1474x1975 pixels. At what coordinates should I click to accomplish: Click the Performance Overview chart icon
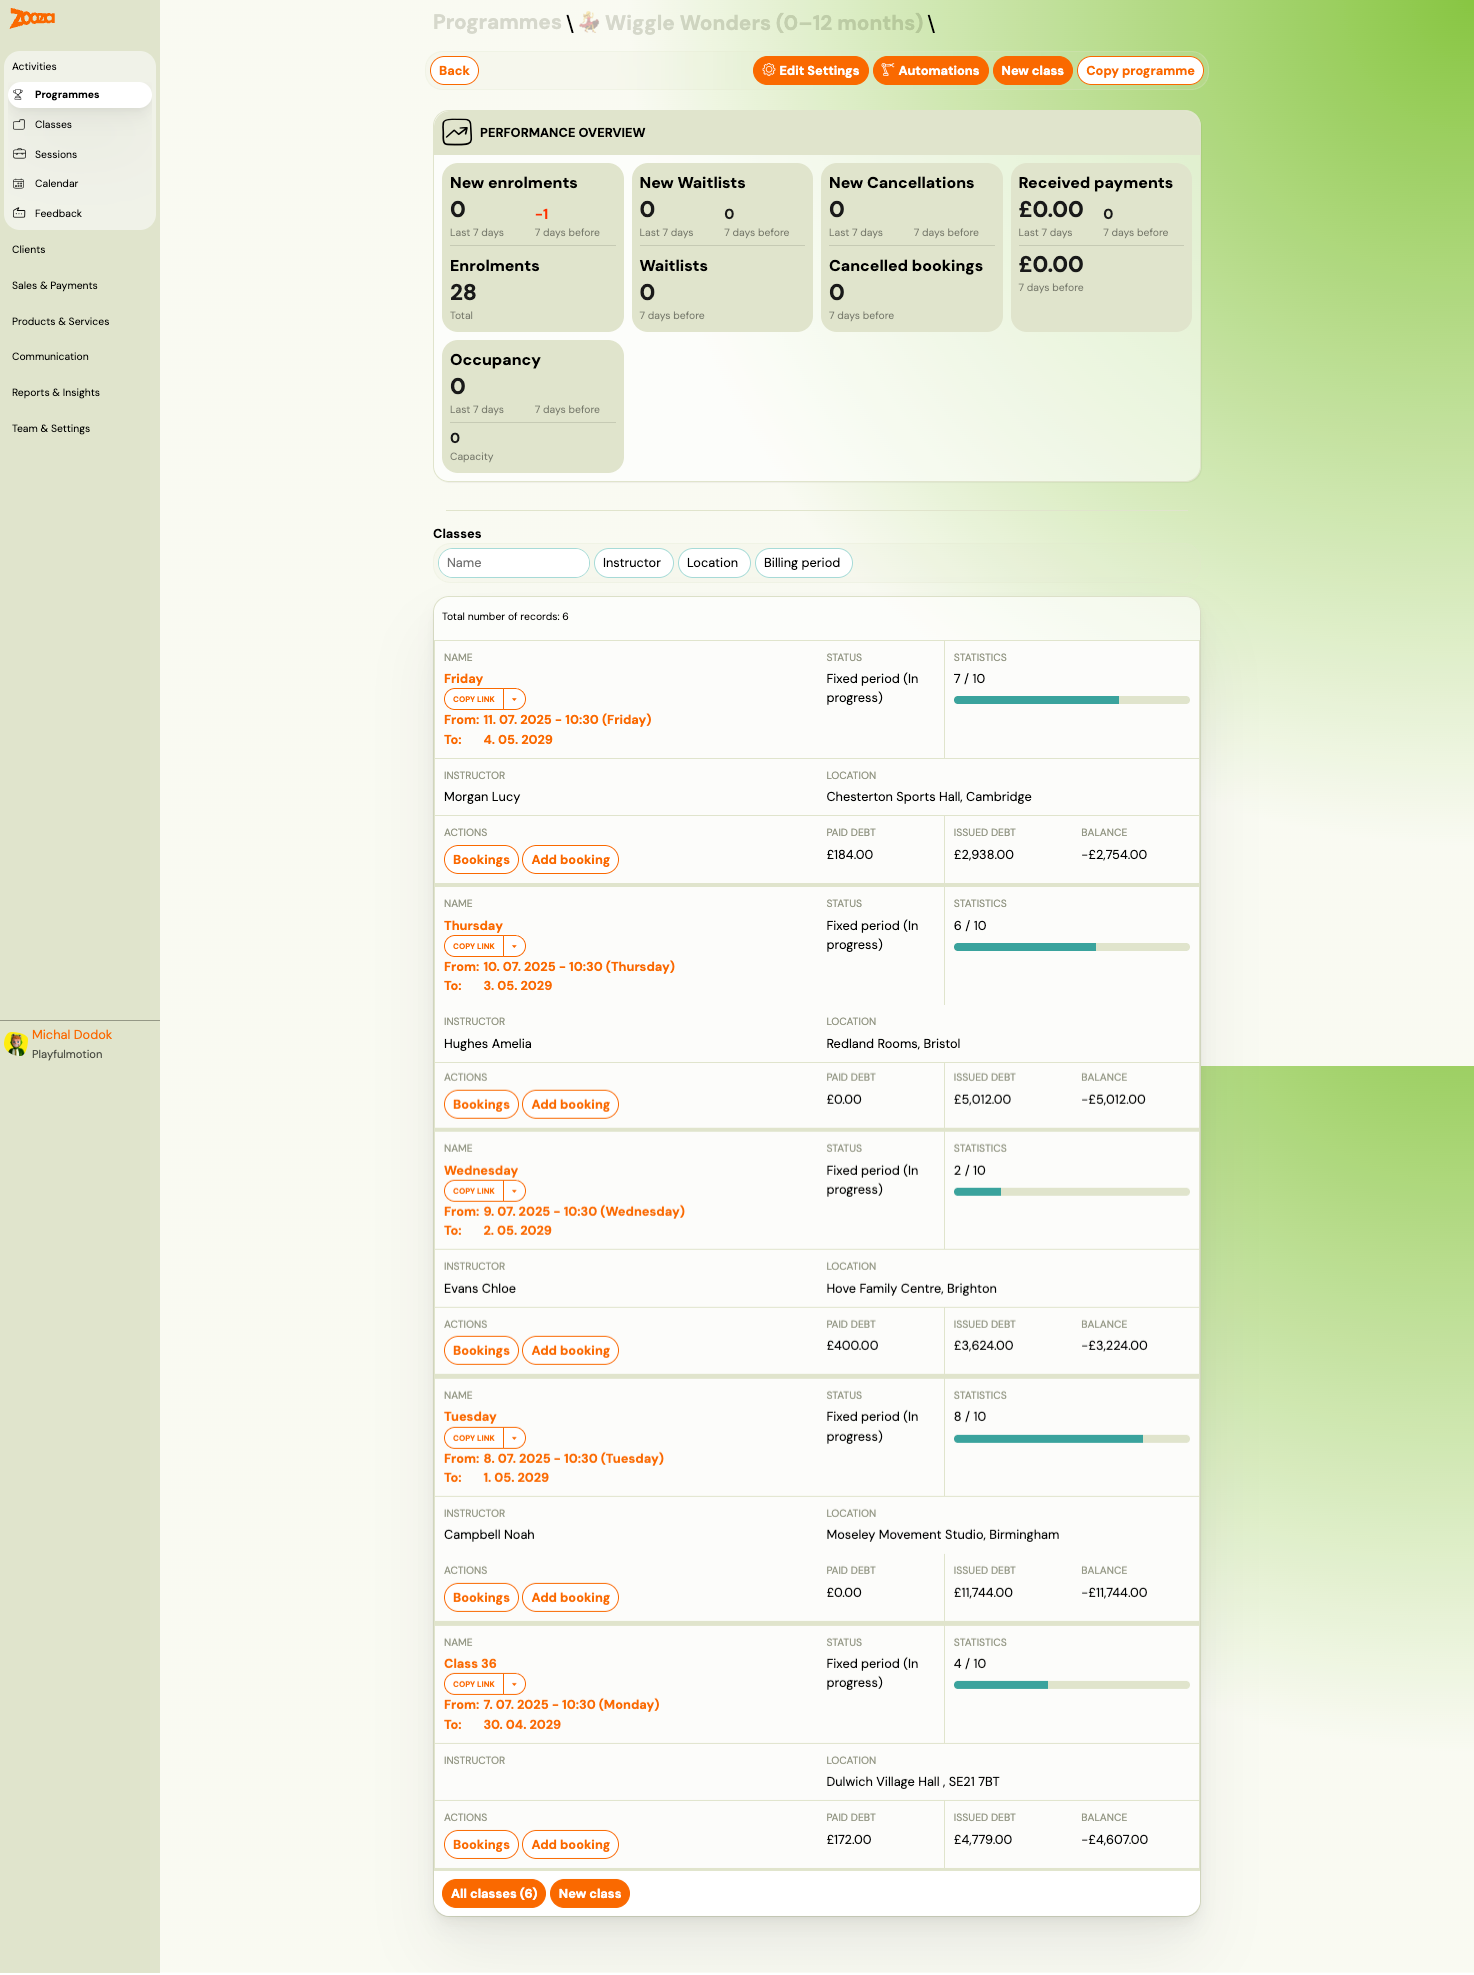457,132
